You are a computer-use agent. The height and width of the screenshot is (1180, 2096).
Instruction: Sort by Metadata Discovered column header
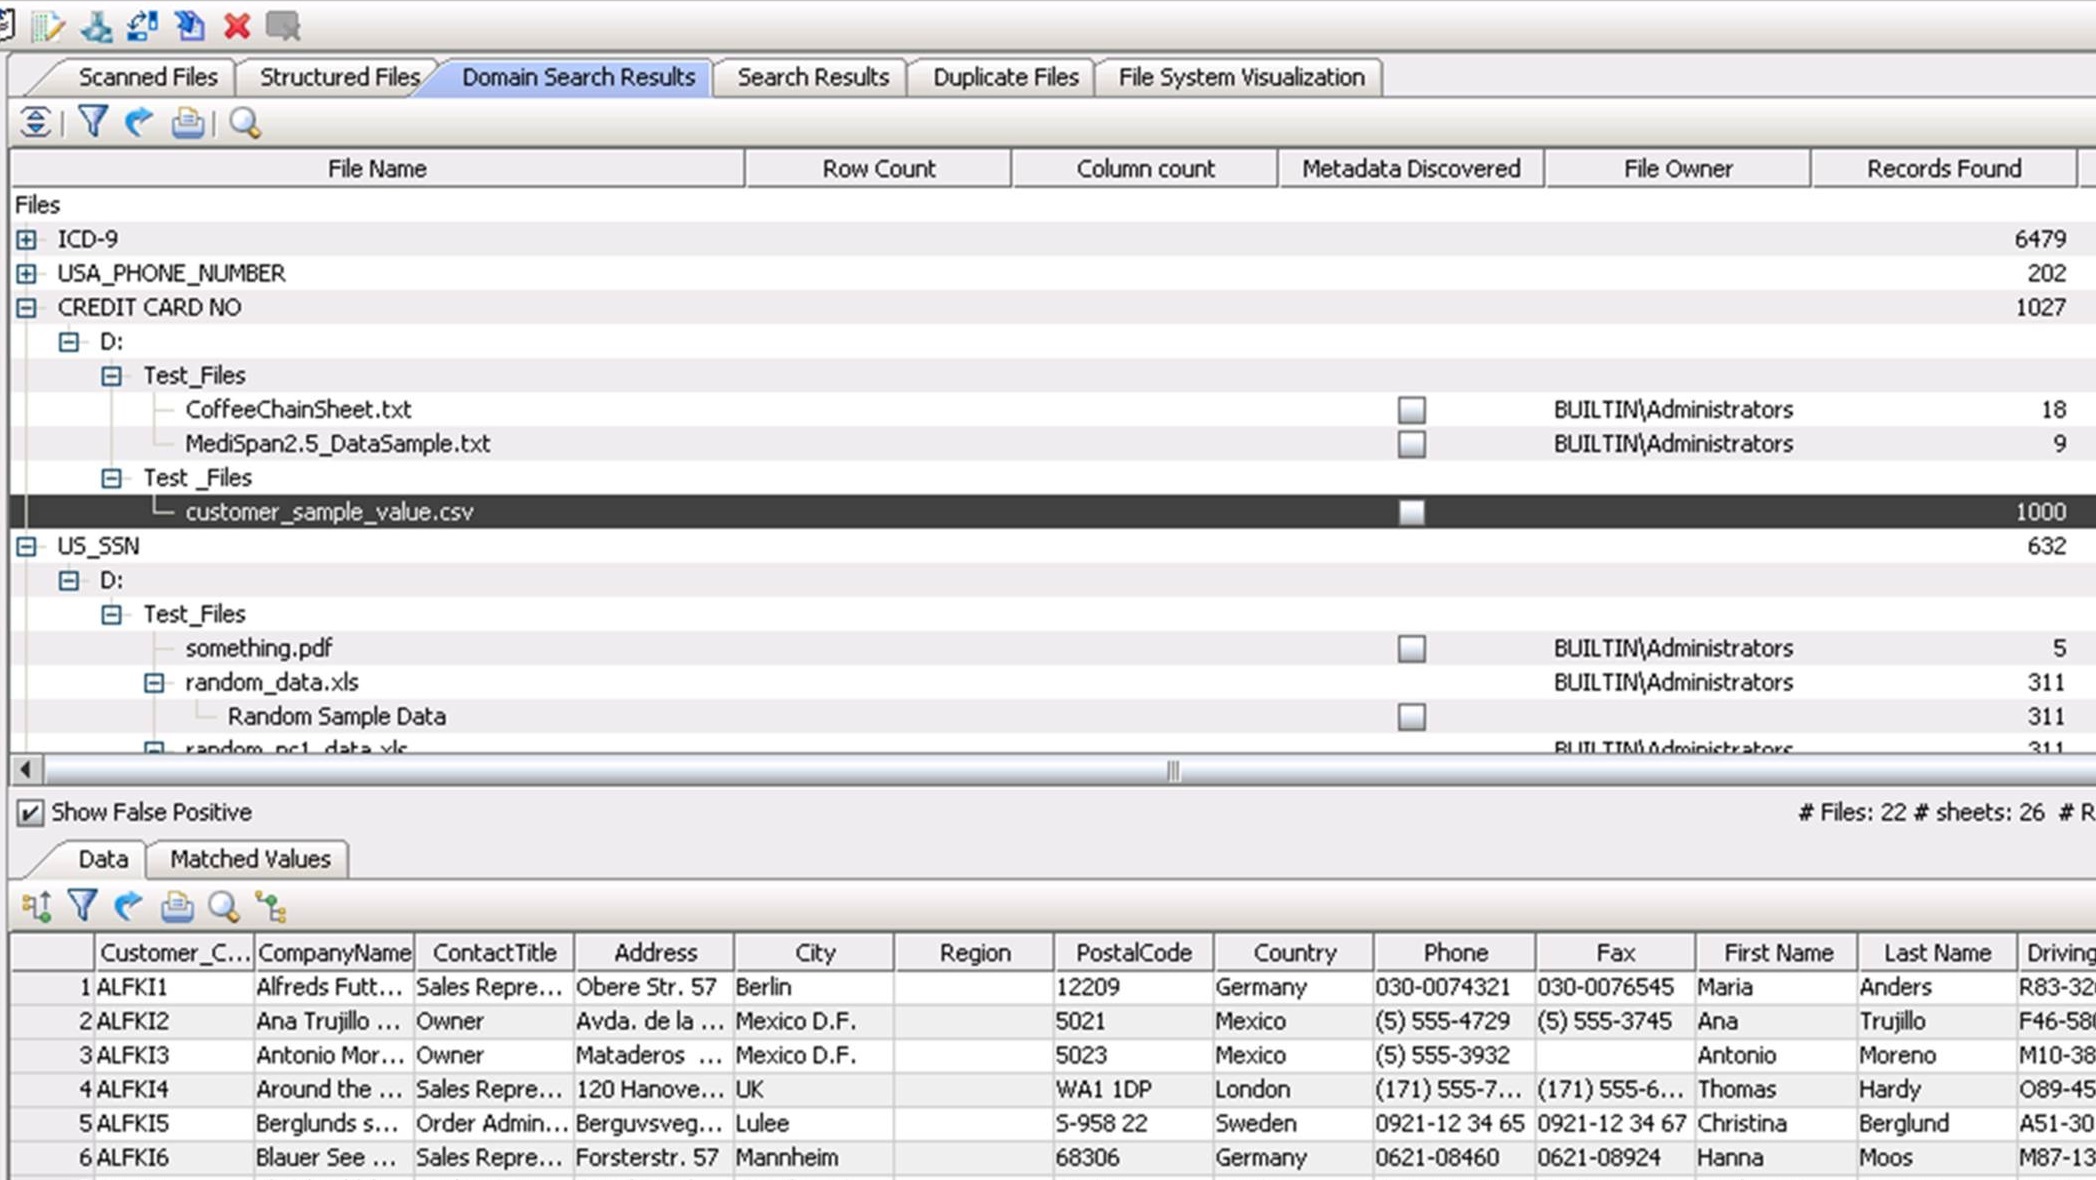click(x=1411, y=169)
